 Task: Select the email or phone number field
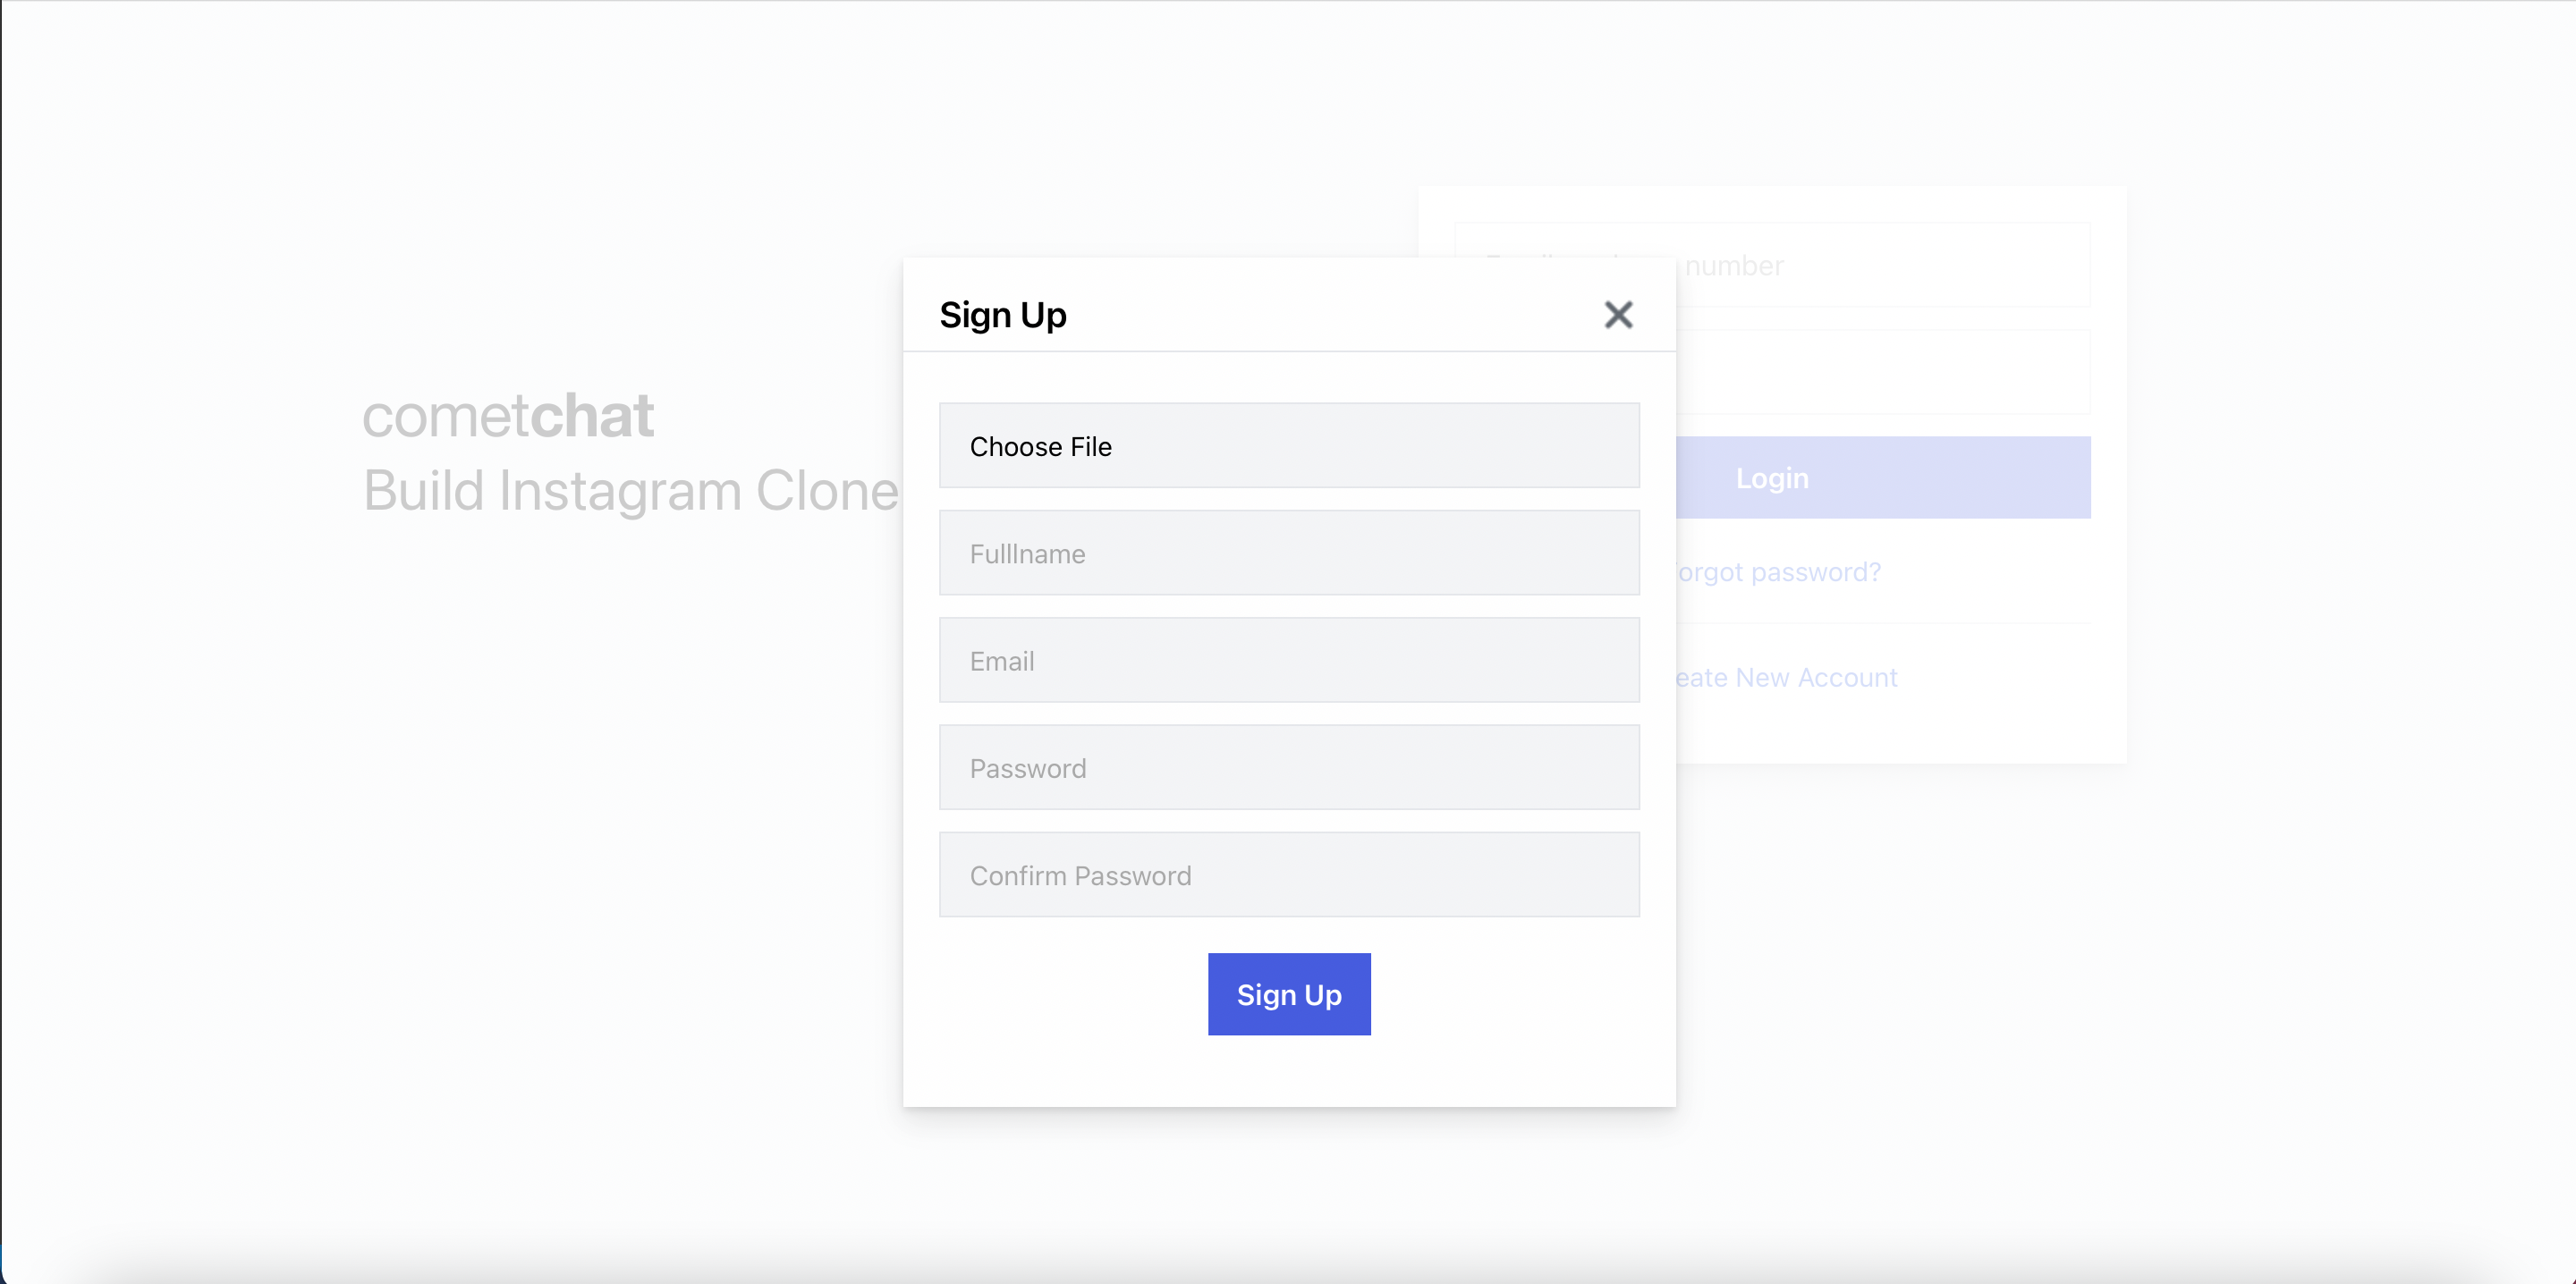point(1882,265)
